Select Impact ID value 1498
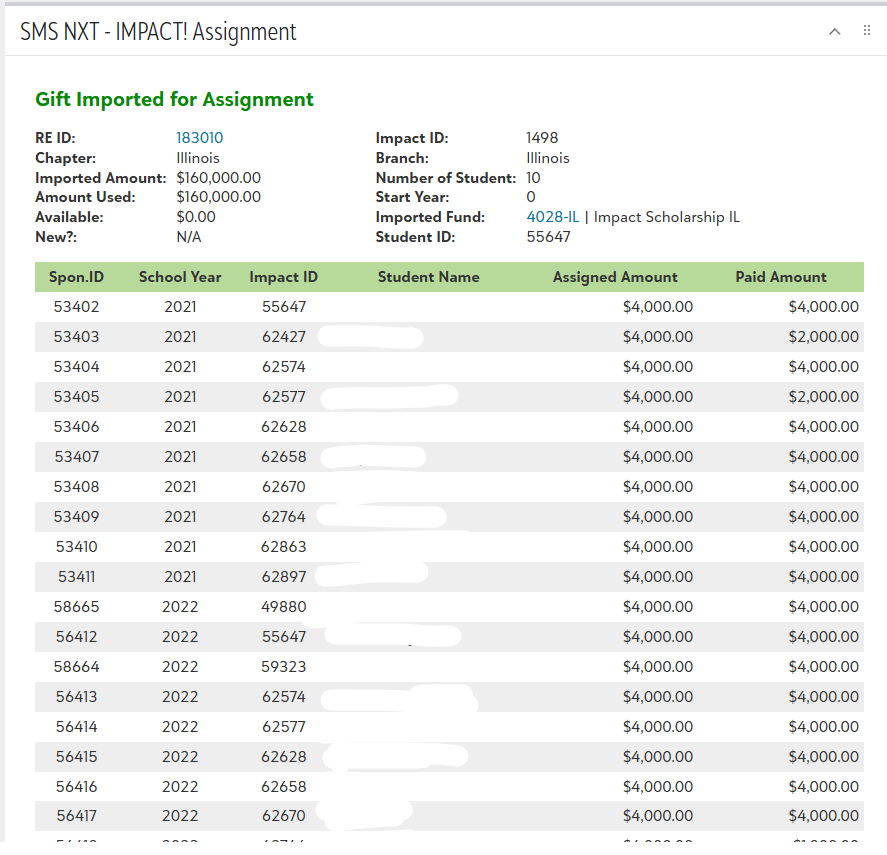 coord(542,138)
